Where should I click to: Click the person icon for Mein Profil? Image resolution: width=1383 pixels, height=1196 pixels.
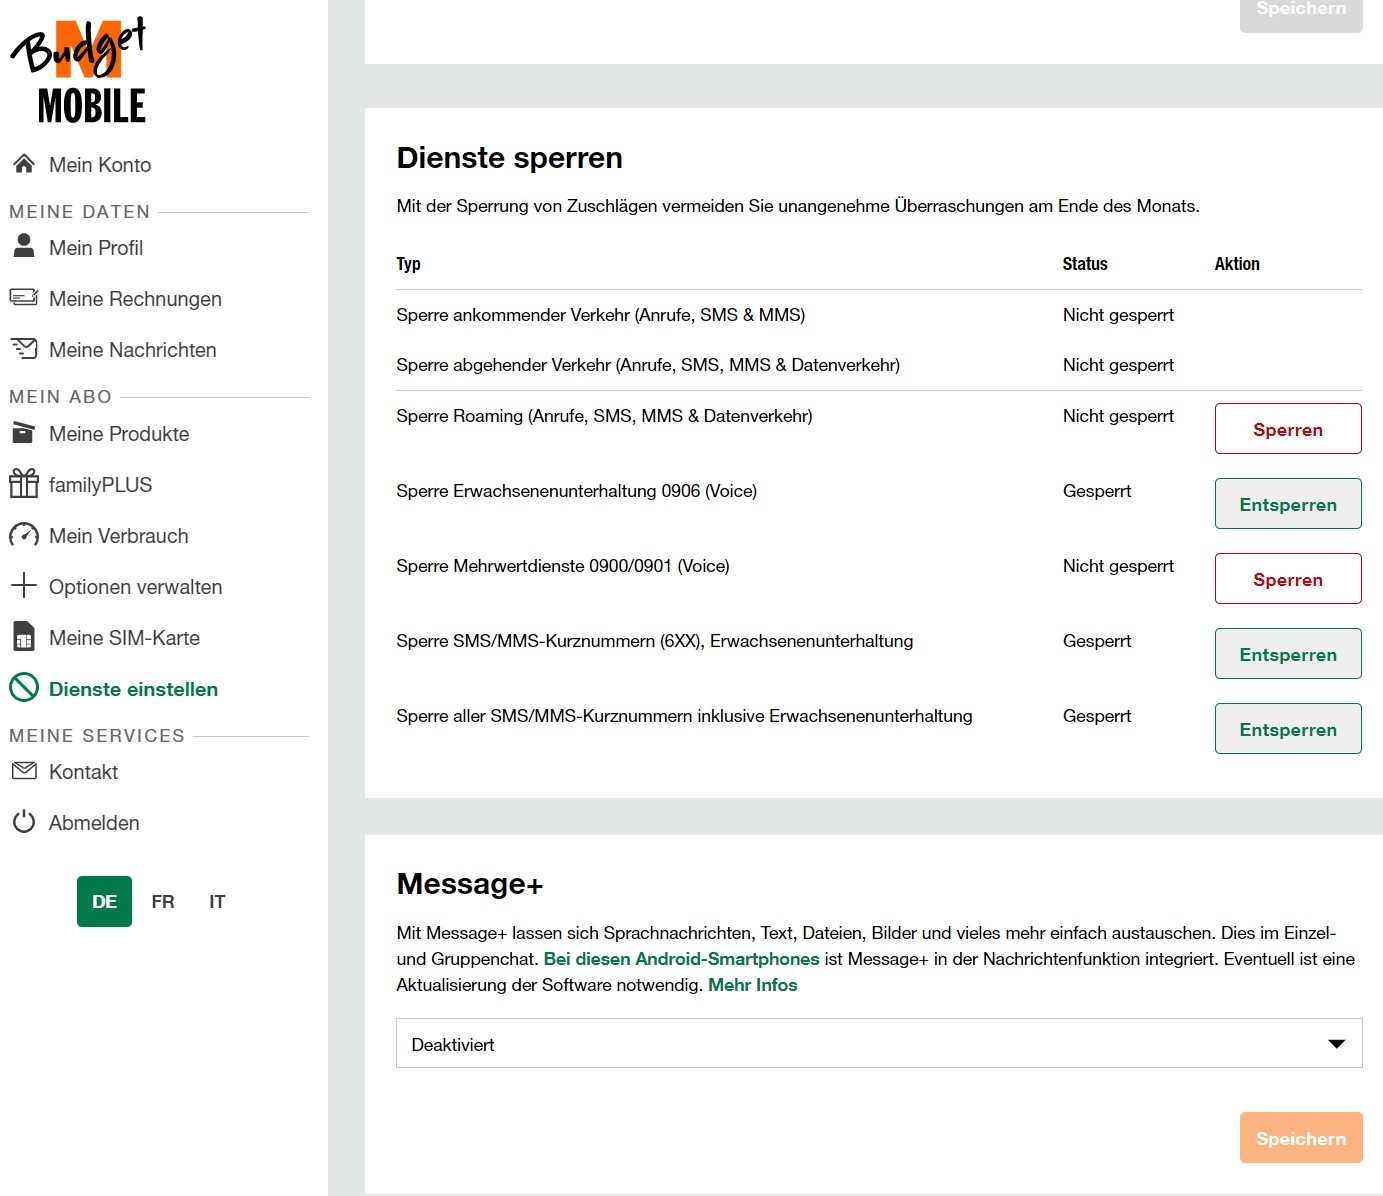point(24,246)
